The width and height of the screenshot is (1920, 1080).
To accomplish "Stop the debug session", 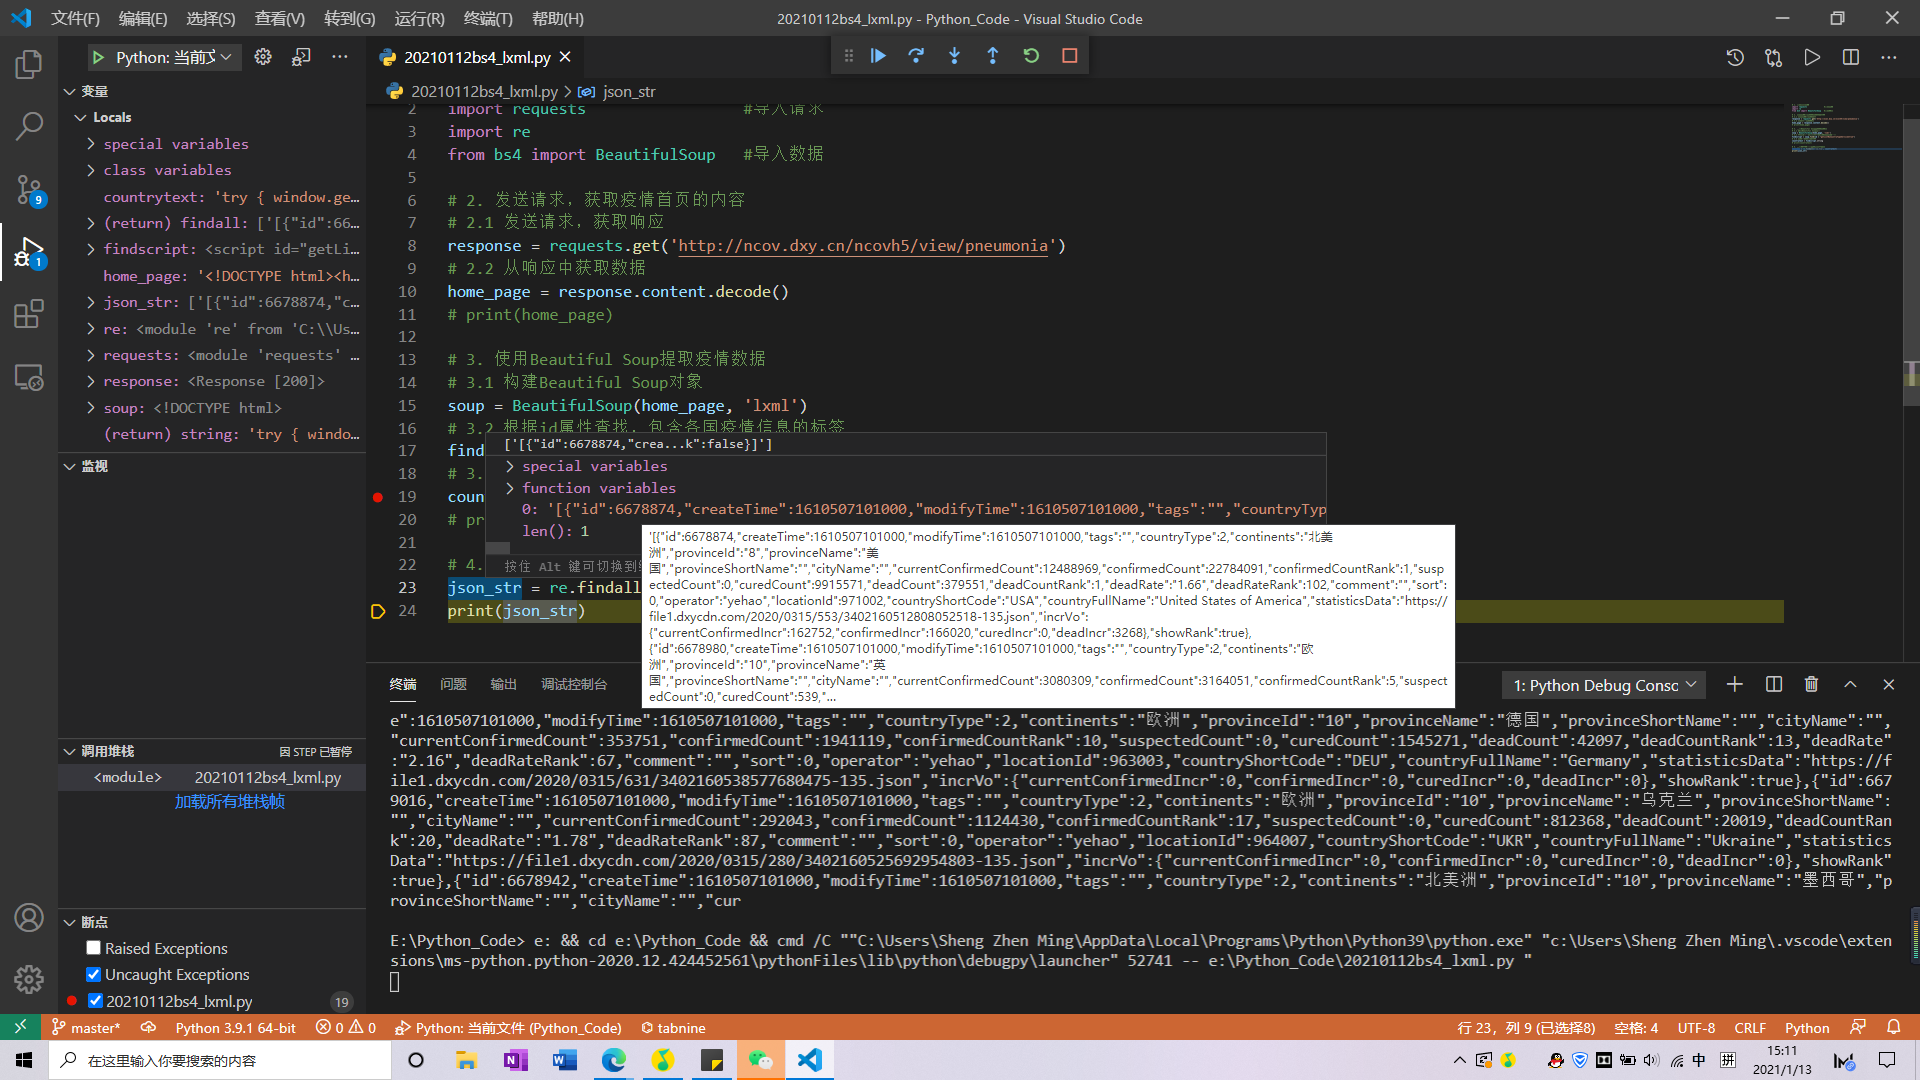I will tap(1069, 56).
